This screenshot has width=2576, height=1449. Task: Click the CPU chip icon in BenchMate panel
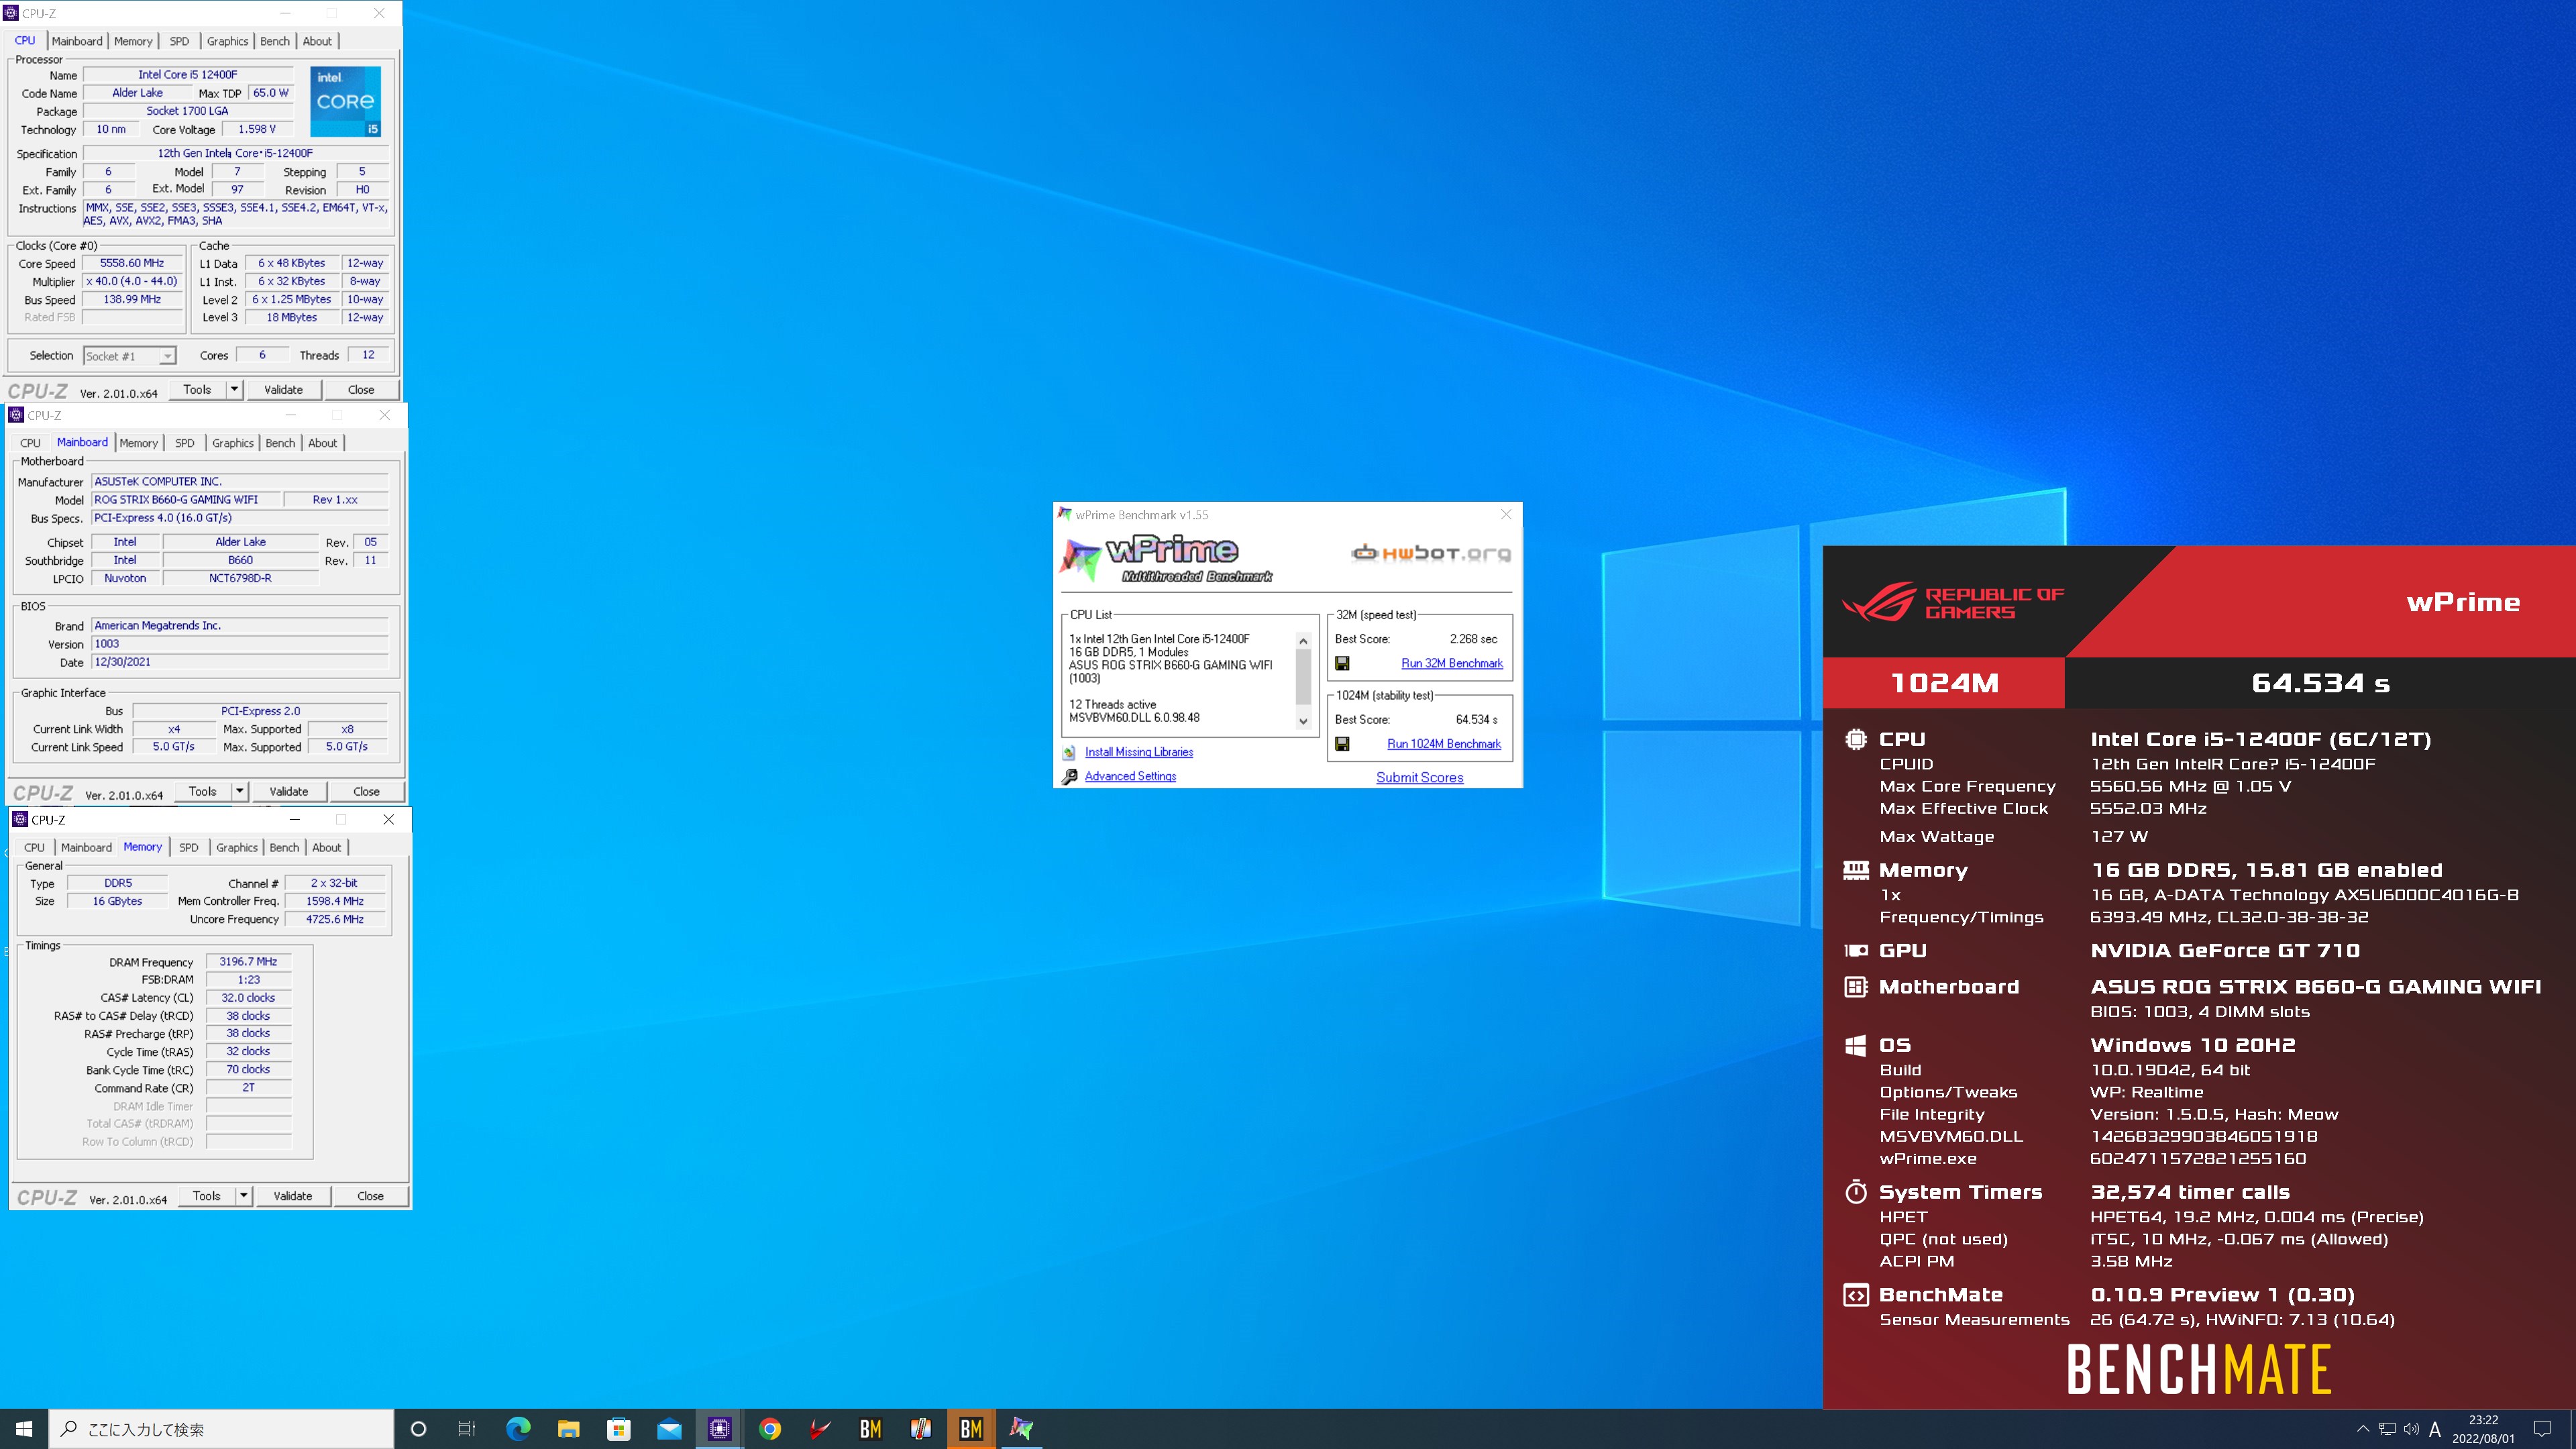point(1855,739)
